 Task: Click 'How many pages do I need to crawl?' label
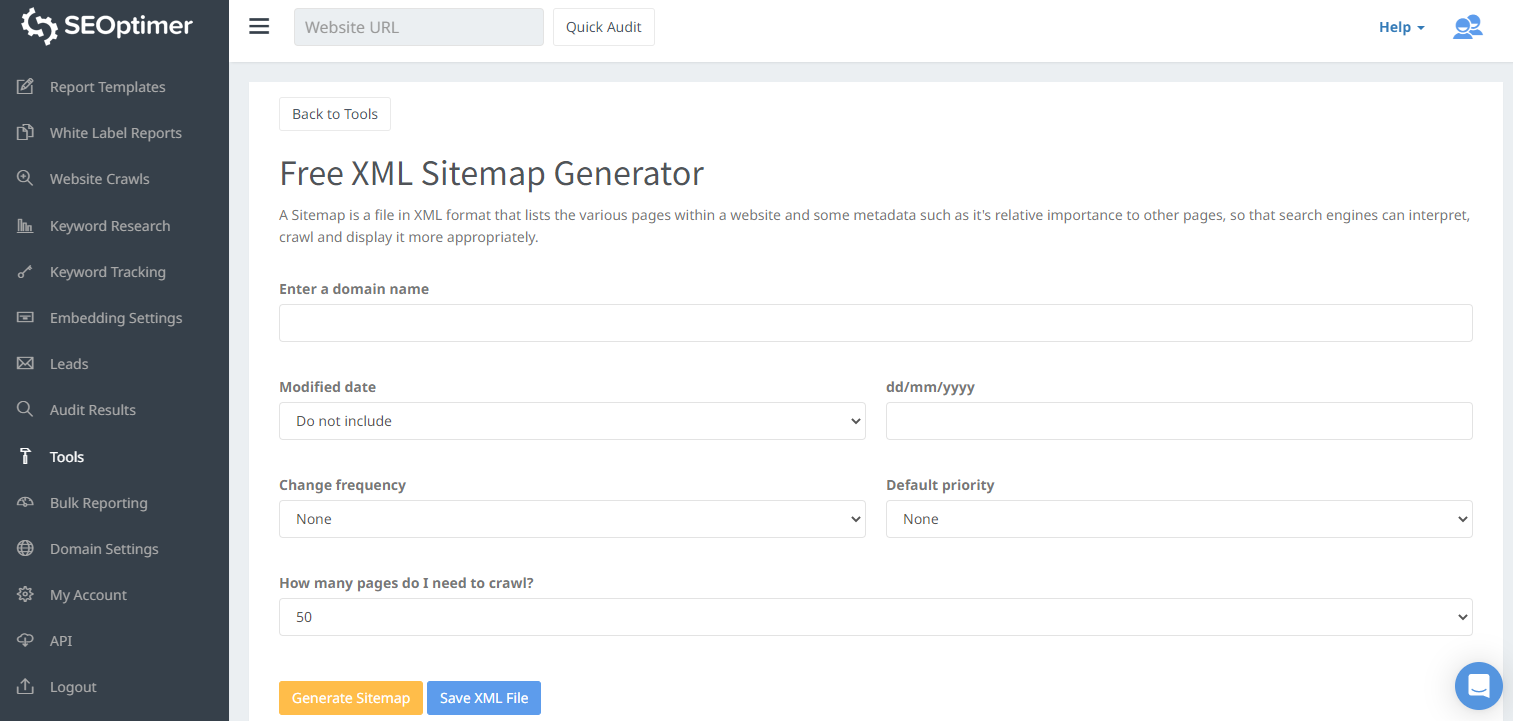407,583
